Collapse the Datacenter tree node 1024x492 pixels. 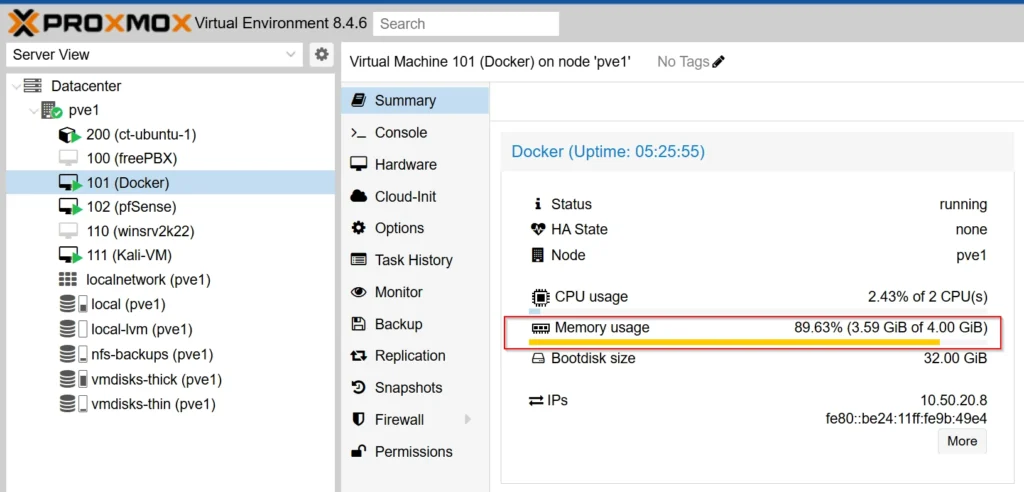(x=16, y=86)
